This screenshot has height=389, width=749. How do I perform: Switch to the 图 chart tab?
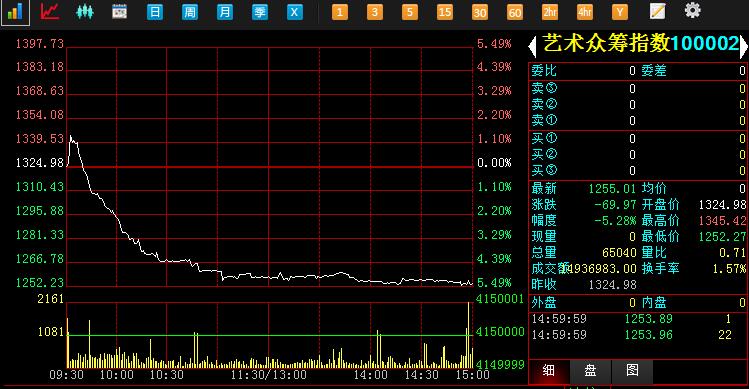pos(632,371)
